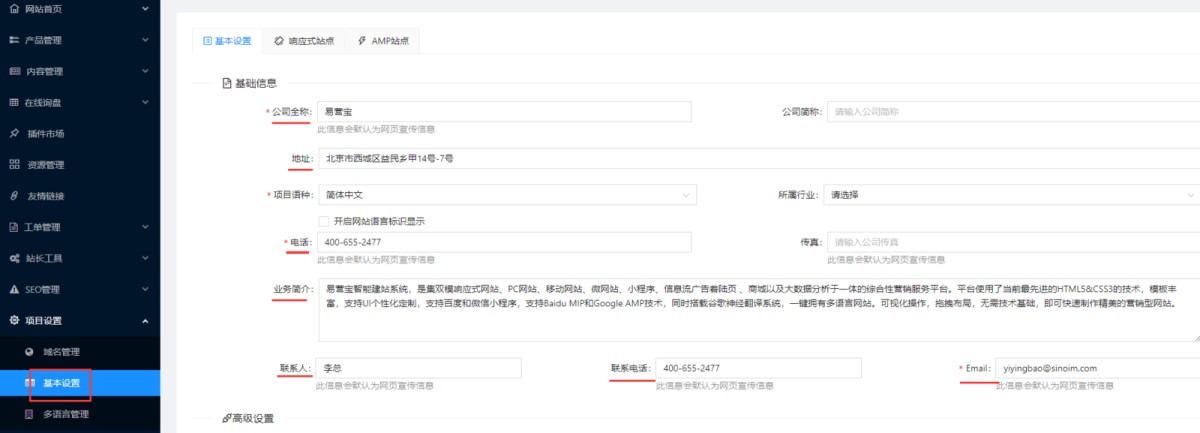Image resolution: width=1200 pixels, height=433 pixels.
Task: Click the 公司全称 input field
Action: [x=504, y=112]
